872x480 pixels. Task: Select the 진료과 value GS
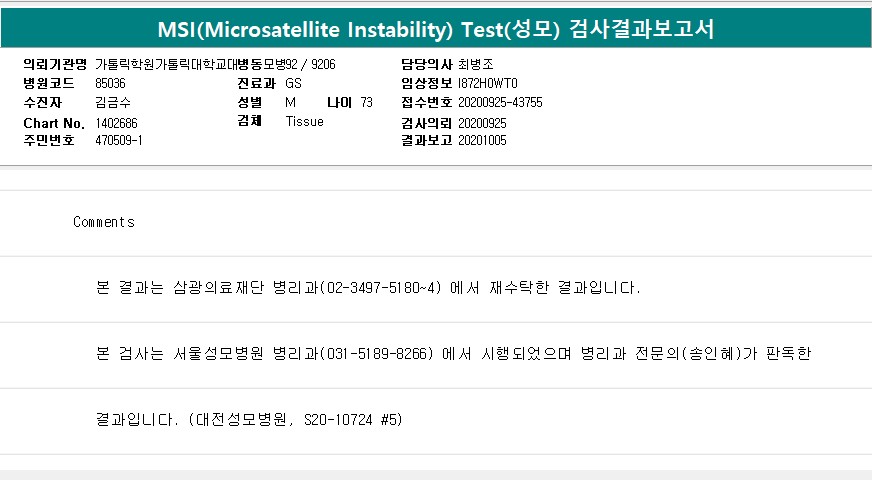pos(293,83)
